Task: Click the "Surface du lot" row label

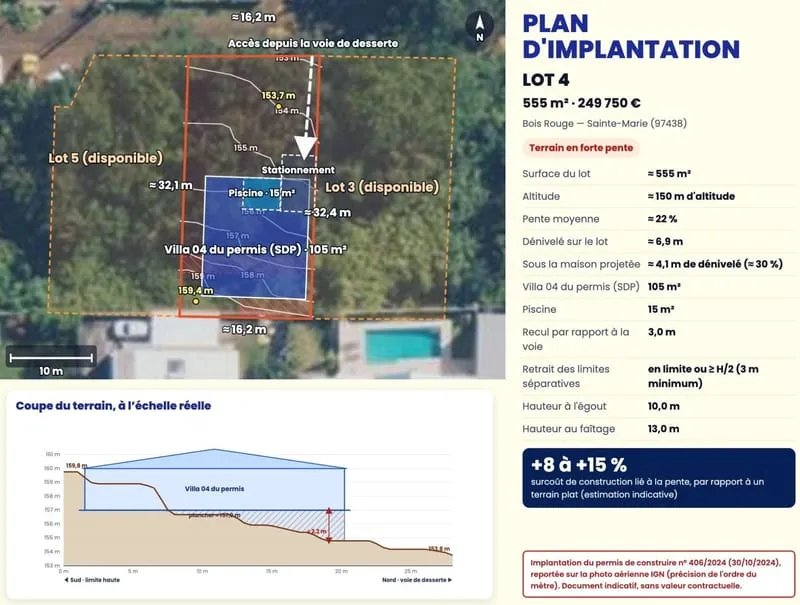Action: click(x=556, y=173)
